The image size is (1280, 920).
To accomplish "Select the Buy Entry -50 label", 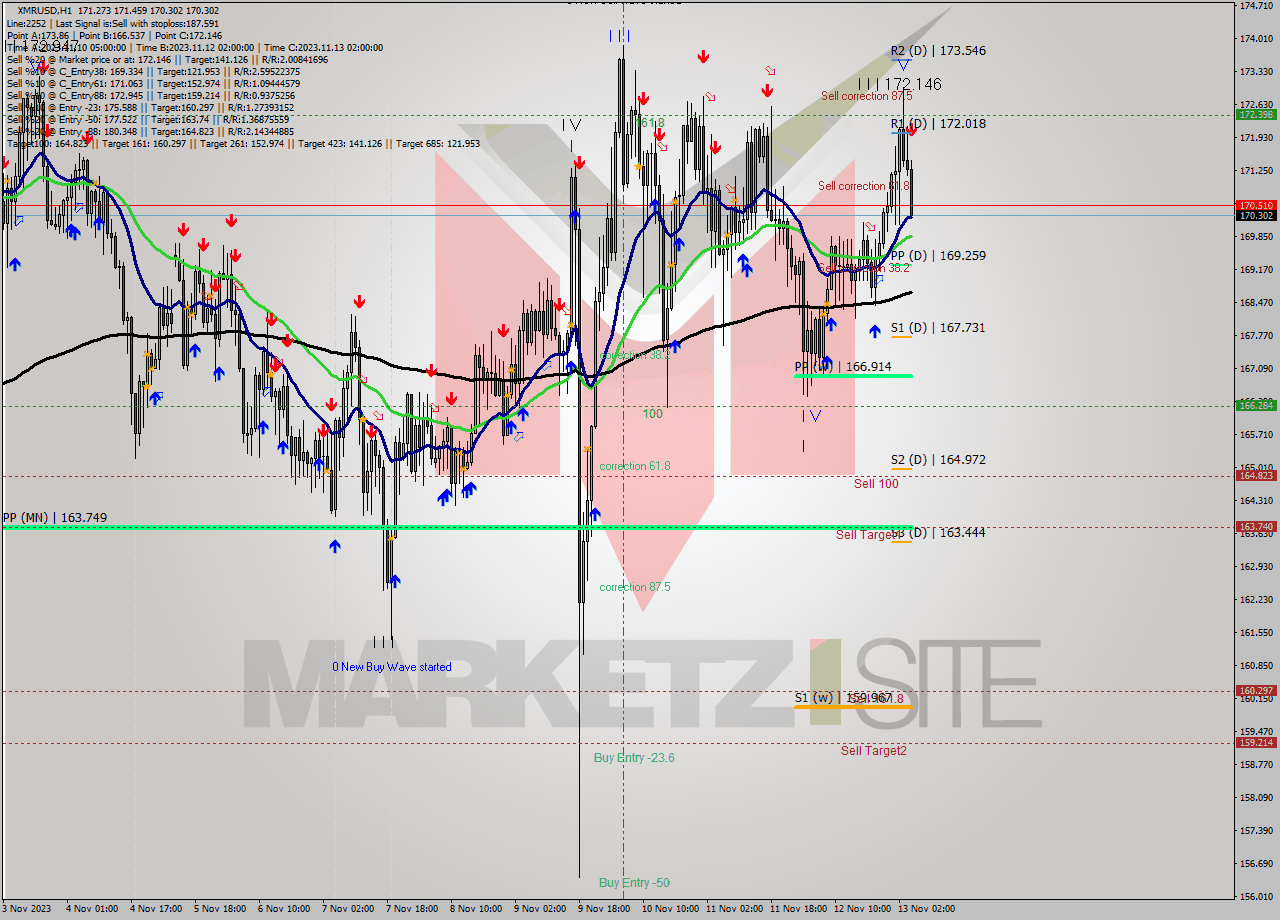I will coord(634,883).
